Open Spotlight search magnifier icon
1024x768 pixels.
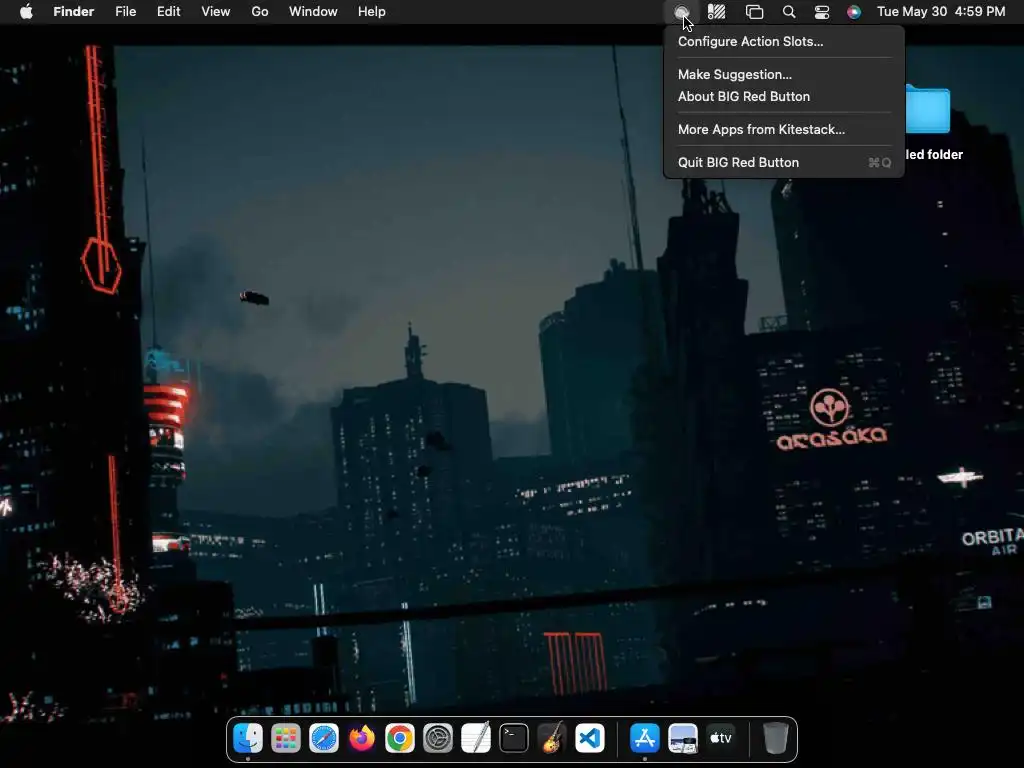coord(789,12)
